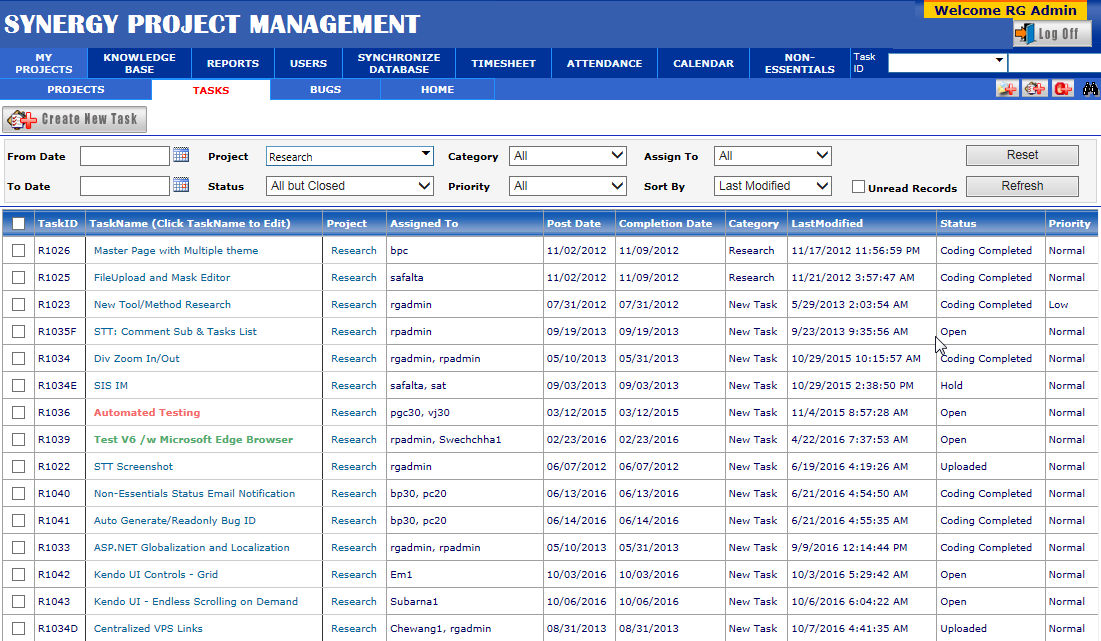Open the Synchronize Database menu

coord(399,63)
